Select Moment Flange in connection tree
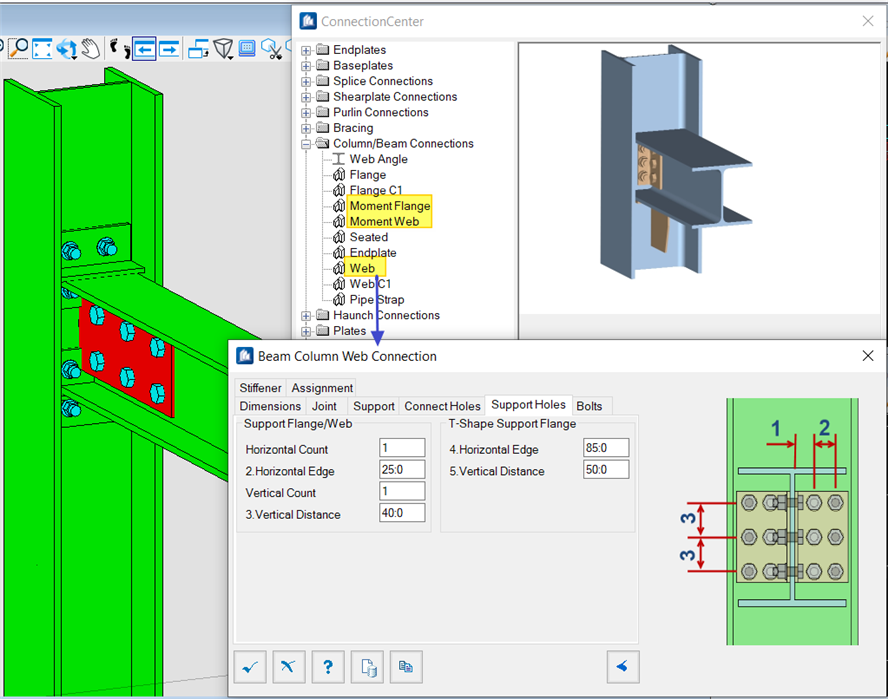 389,206
